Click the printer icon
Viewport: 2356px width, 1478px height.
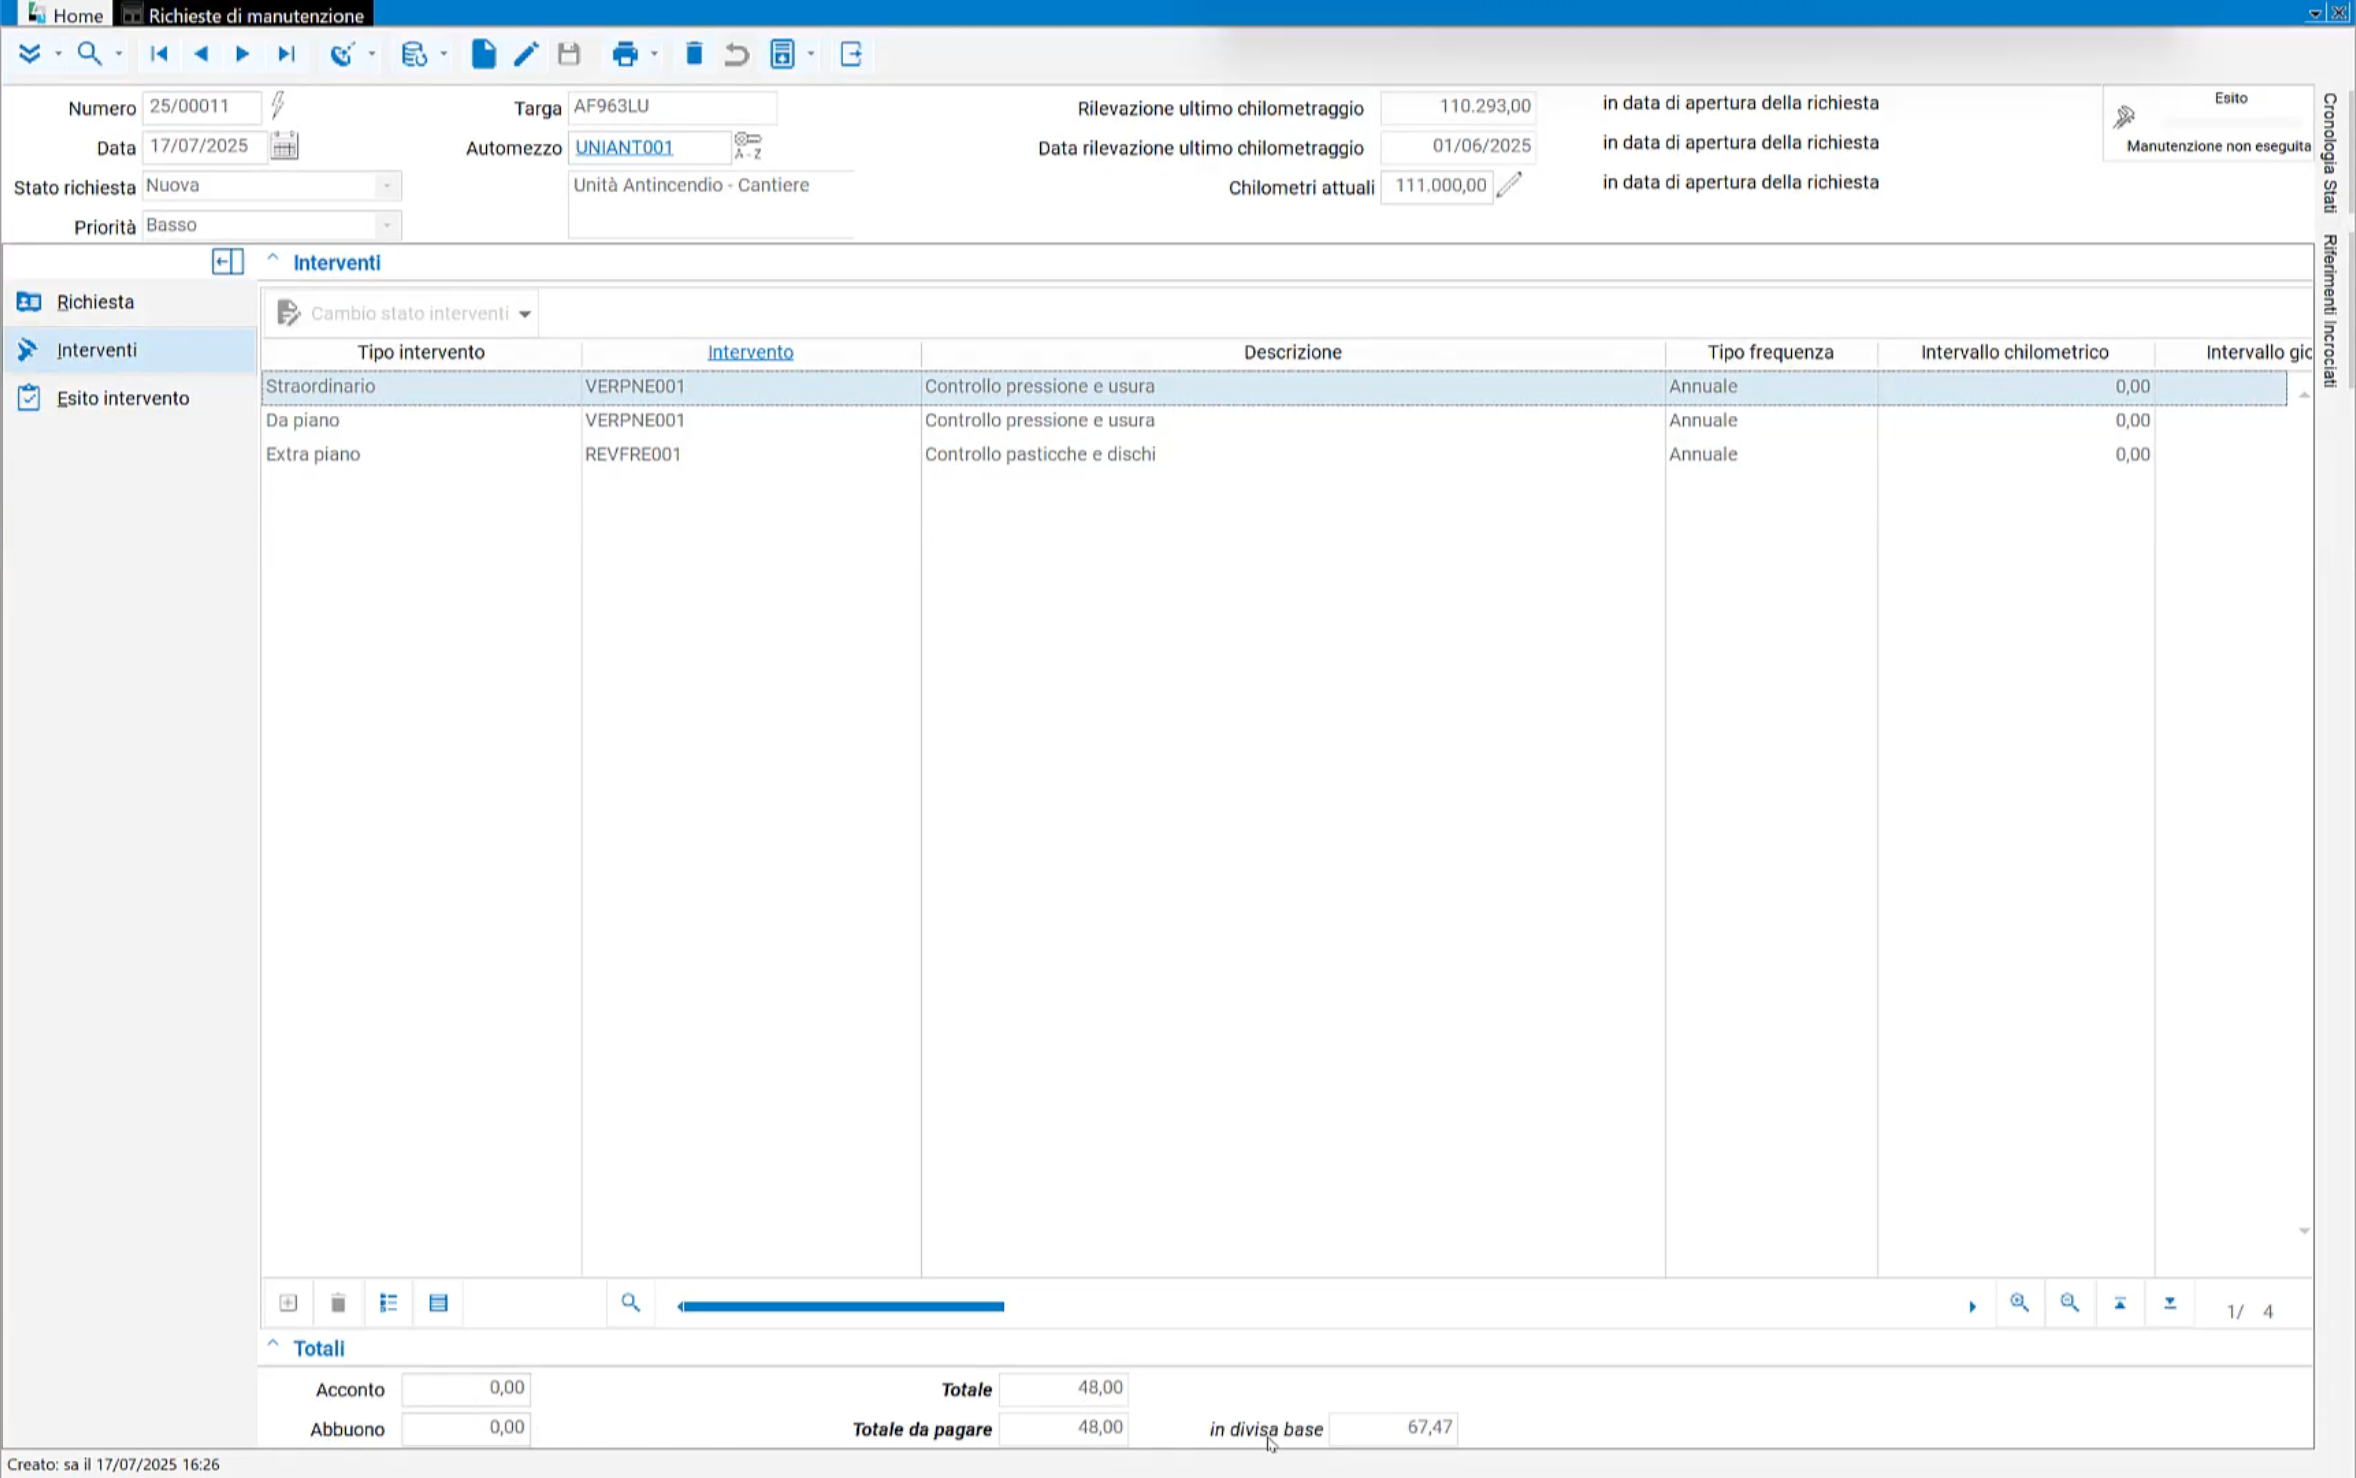(625, 54)
